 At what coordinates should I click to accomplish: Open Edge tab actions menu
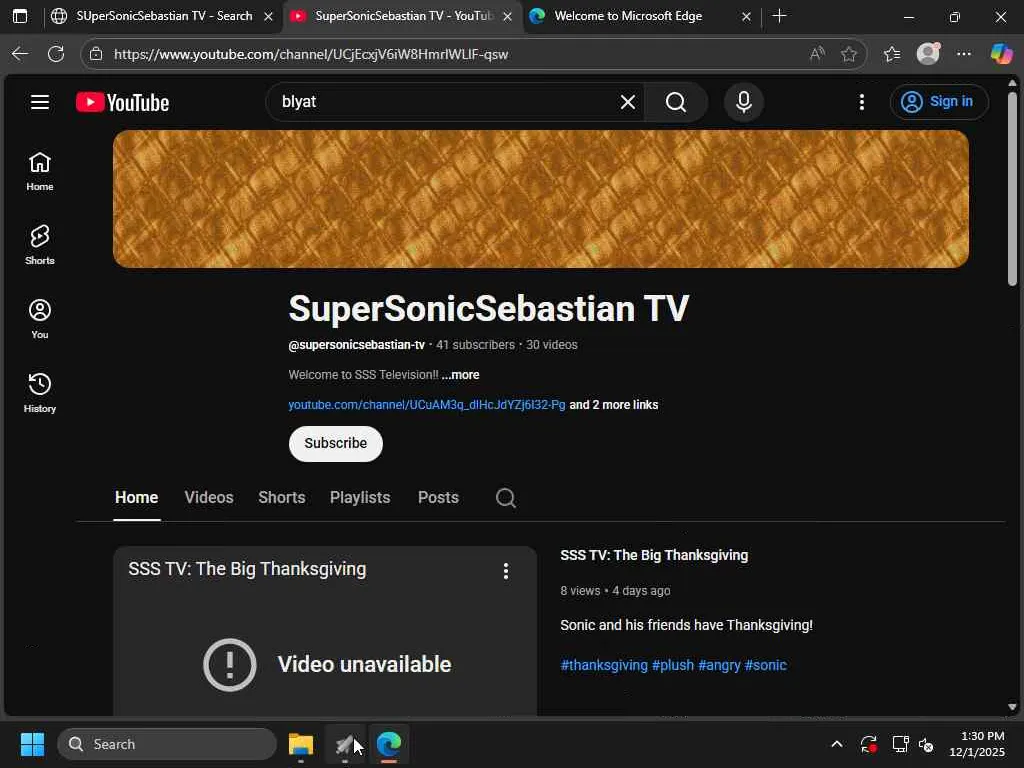click(20, 16)
